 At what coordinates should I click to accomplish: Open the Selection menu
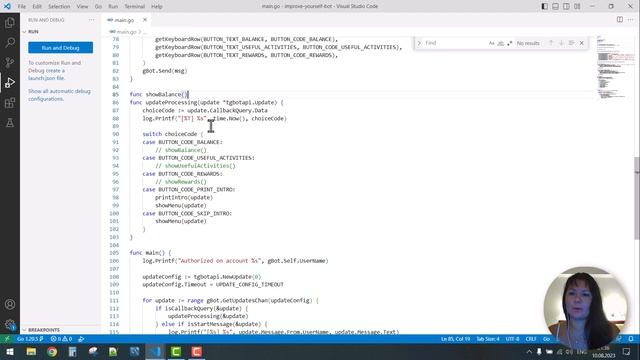click(x=59, y=6)
